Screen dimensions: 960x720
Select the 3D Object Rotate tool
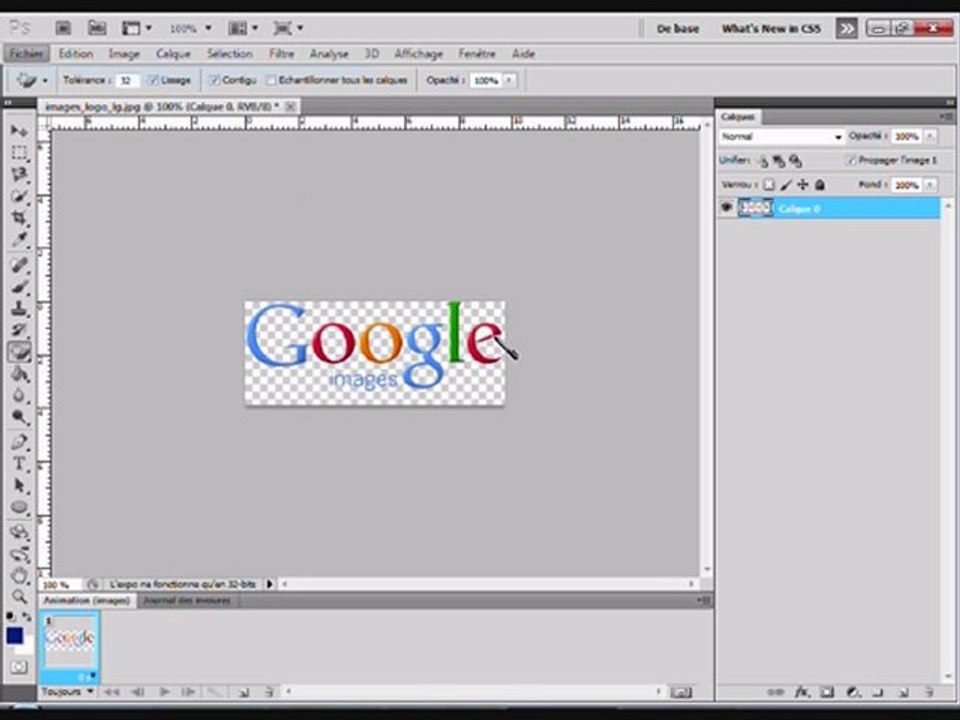pos(19,532)
